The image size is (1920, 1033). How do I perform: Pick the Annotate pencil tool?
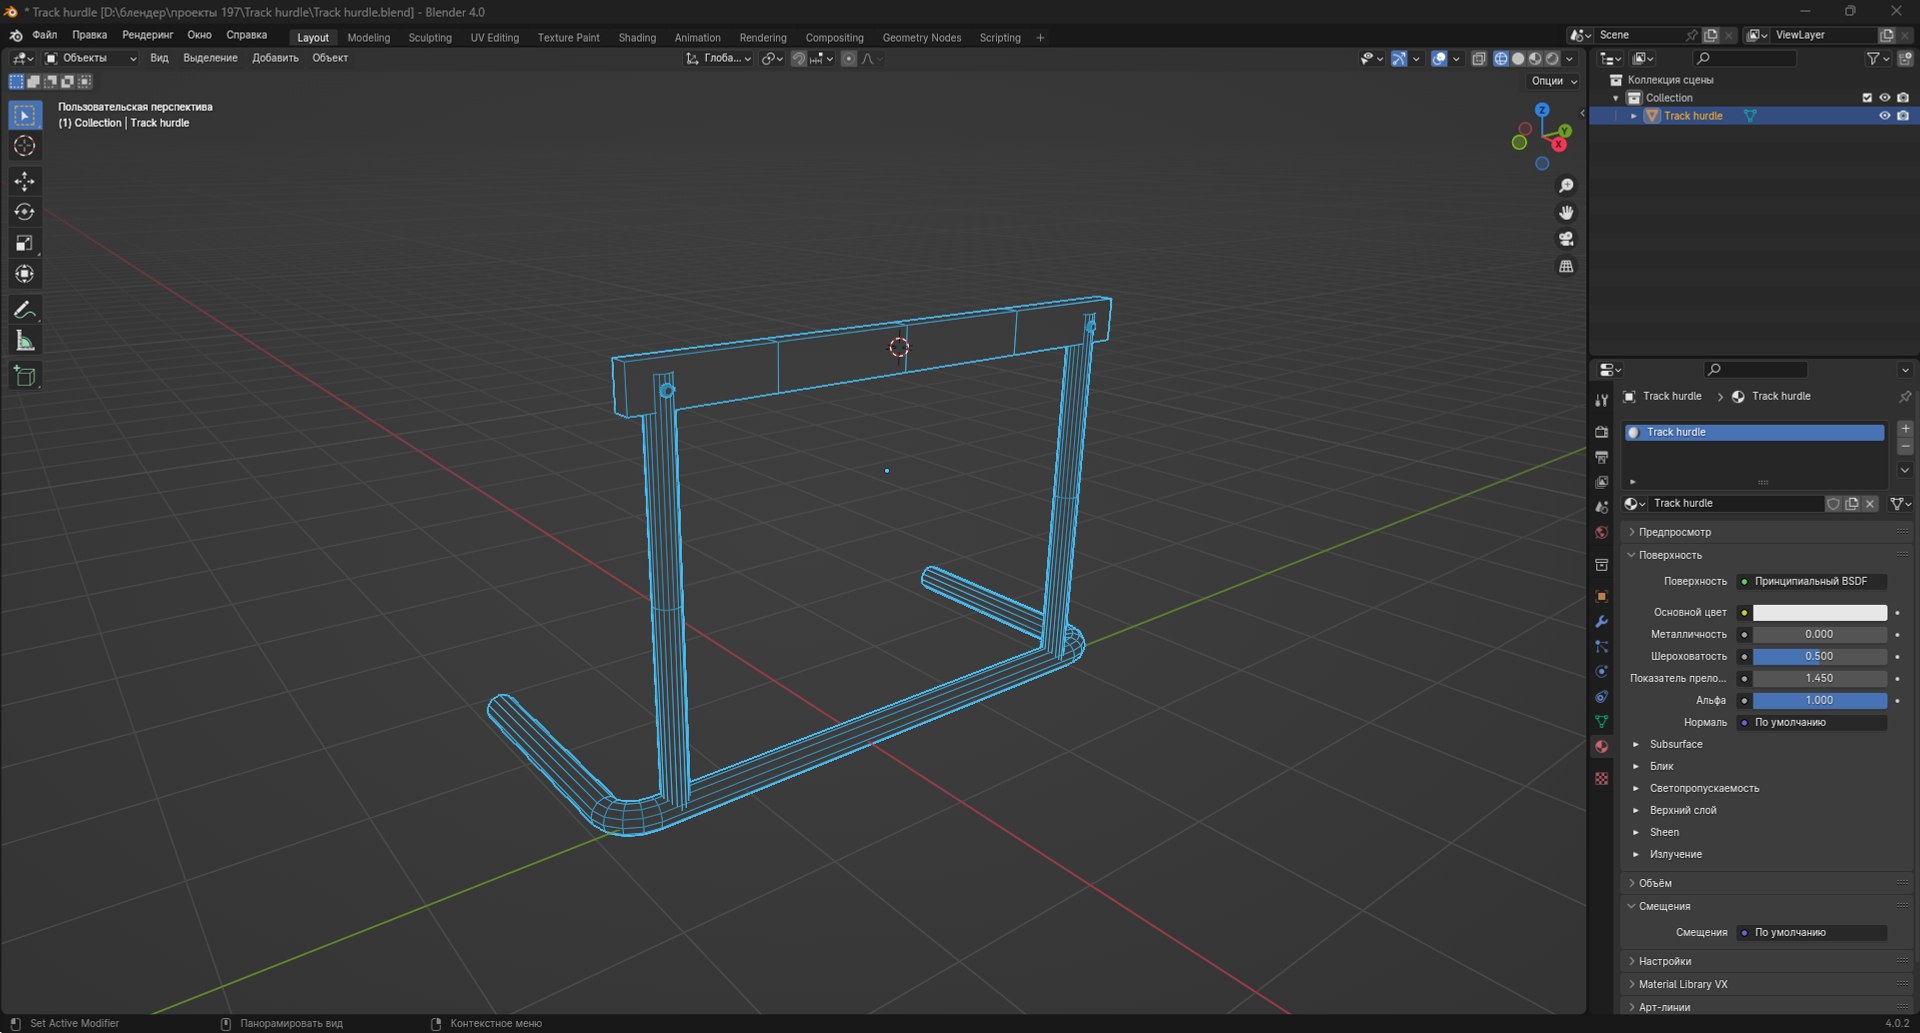click(25, 310)
